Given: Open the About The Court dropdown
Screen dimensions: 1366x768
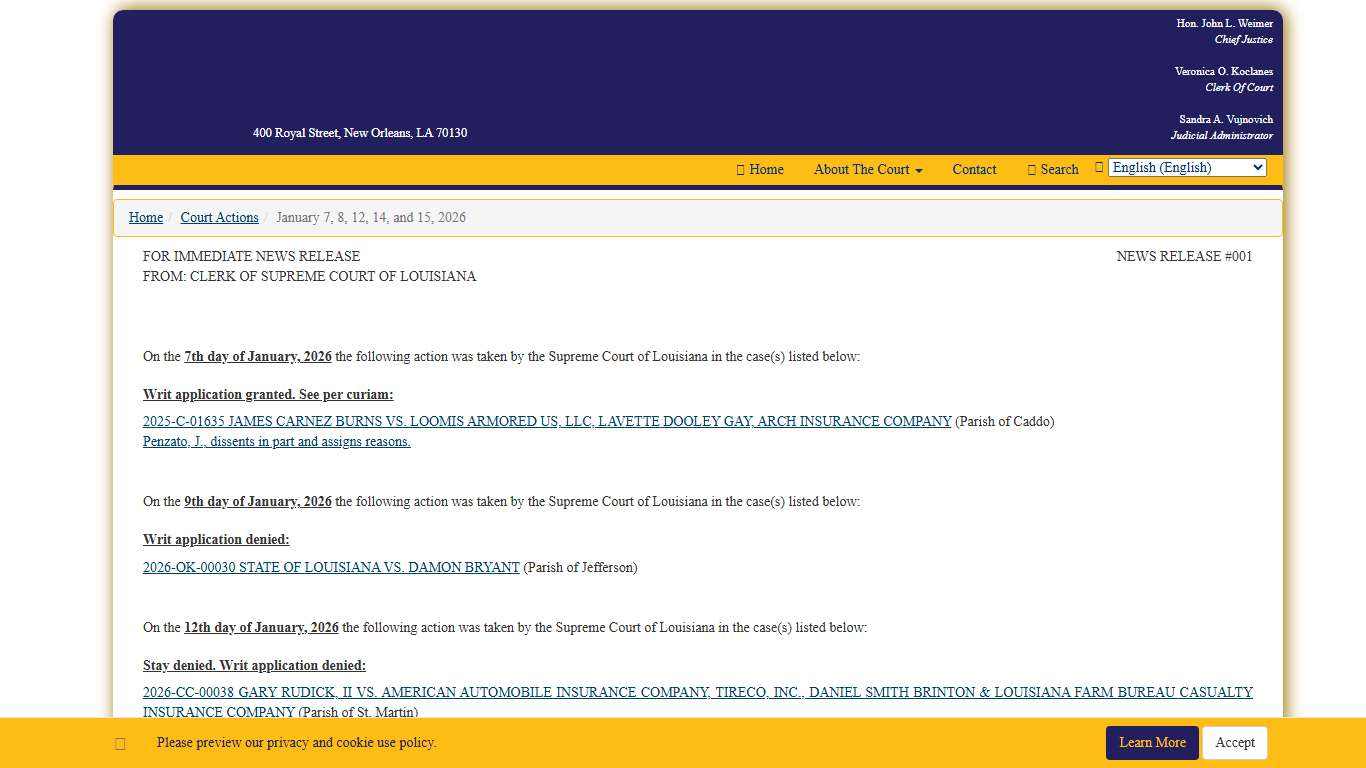Looking at the screenshot, I should [867, 169].
